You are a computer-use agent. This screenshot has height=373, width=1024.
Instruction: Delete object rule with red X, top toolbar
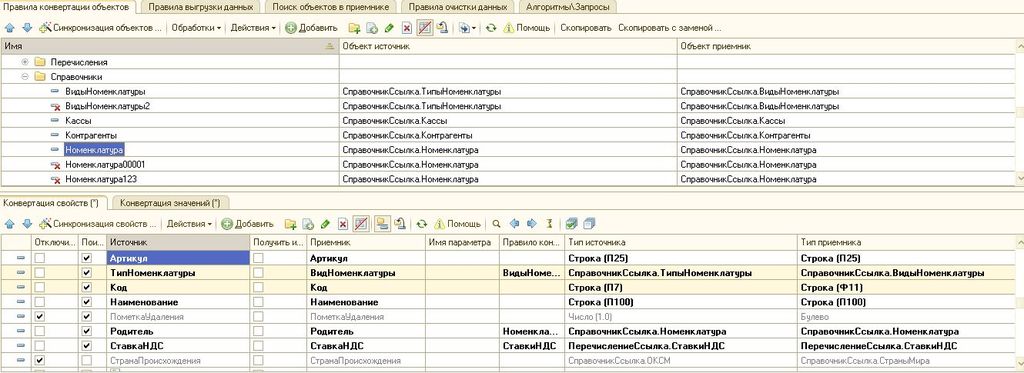[x=406, y=28]
